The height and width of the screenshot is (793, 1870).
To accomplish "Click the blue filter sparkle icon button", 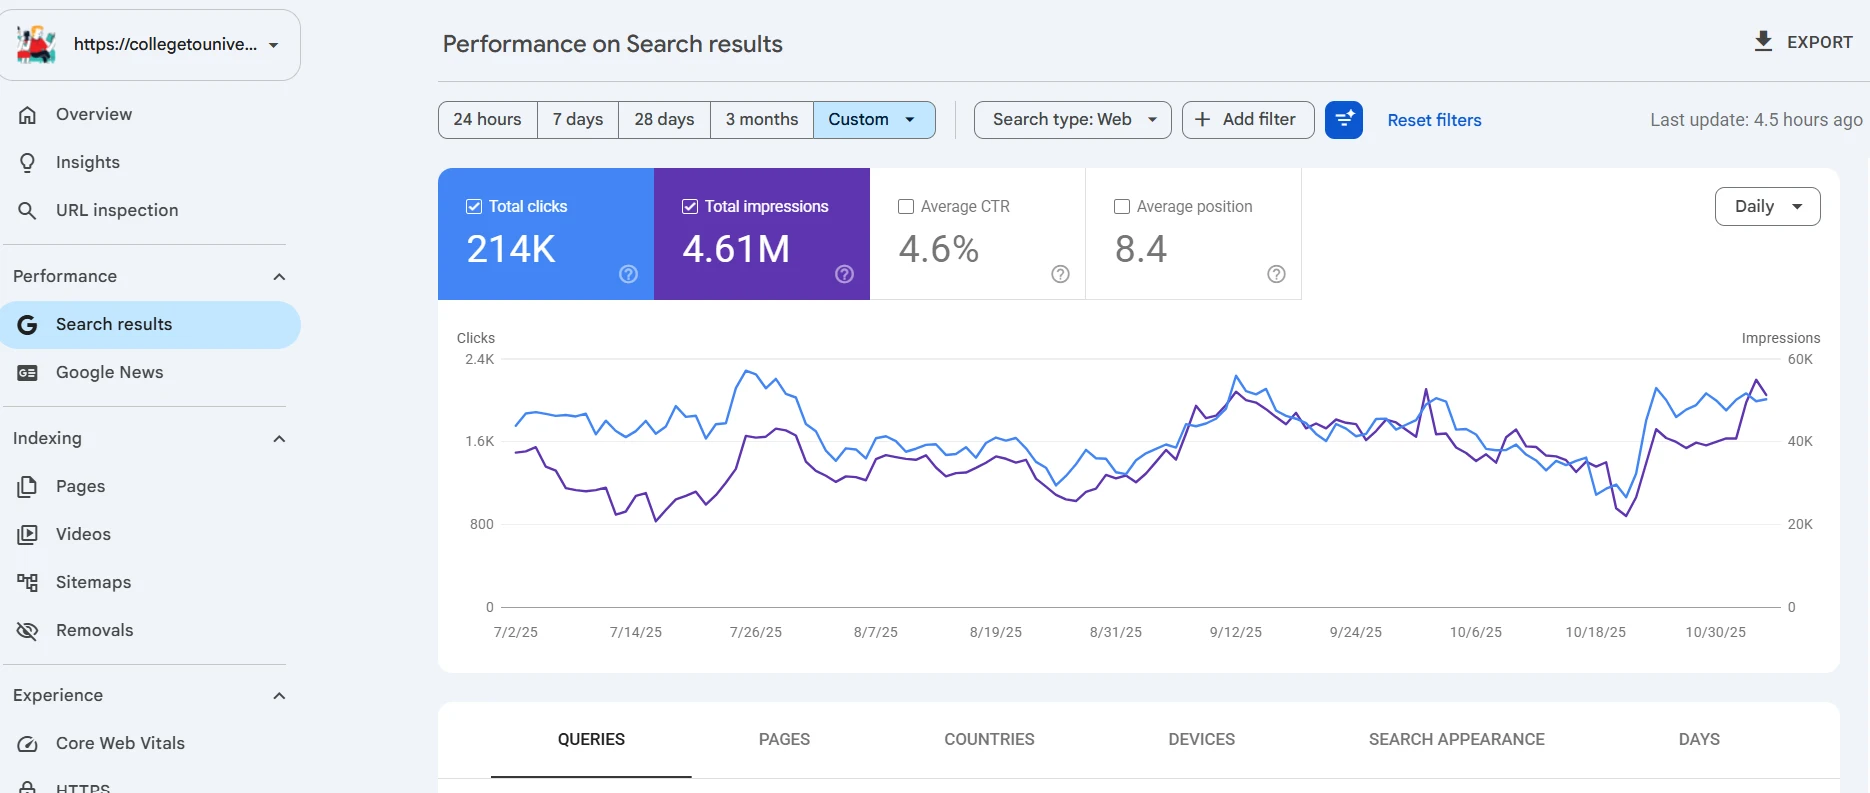I will [x=1344, y=120].
